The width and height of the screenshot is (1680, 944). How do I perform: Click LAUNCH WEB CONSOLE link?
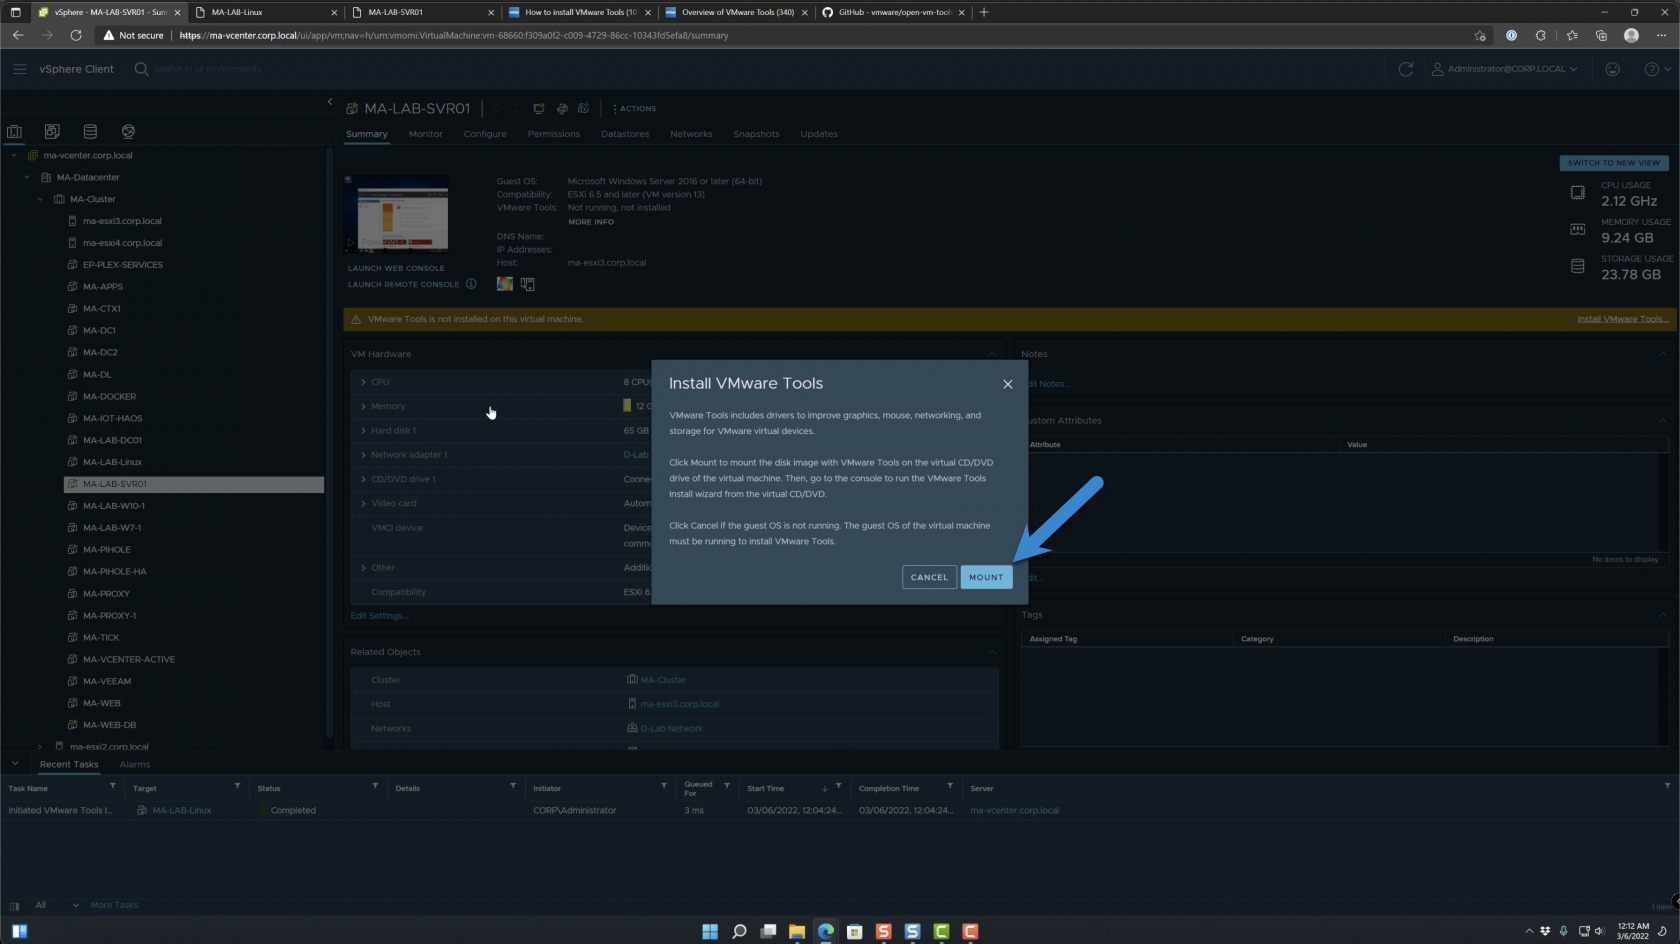[396, 268]
